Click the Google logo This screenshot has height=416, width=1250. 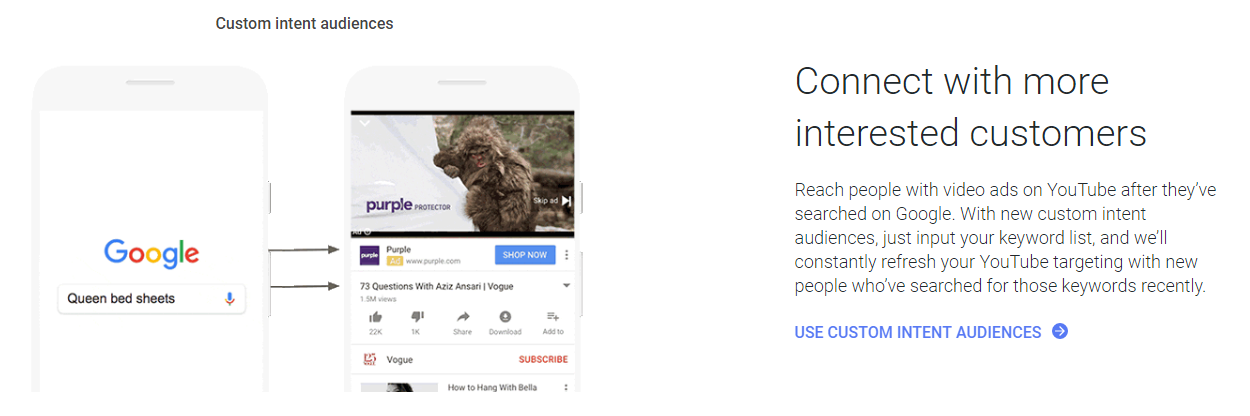pyautogui.click(x=151, y=253)
